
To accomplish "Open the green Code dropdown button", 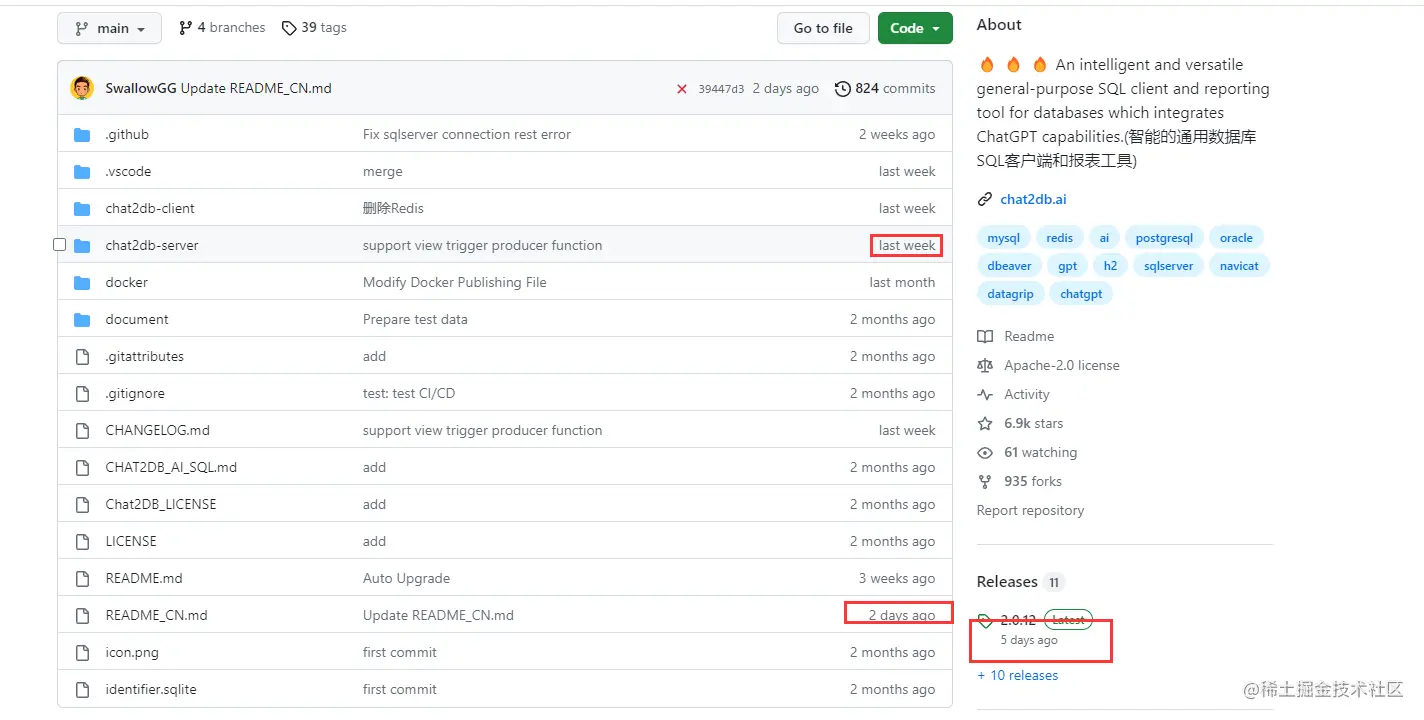I will click(915, 28).
